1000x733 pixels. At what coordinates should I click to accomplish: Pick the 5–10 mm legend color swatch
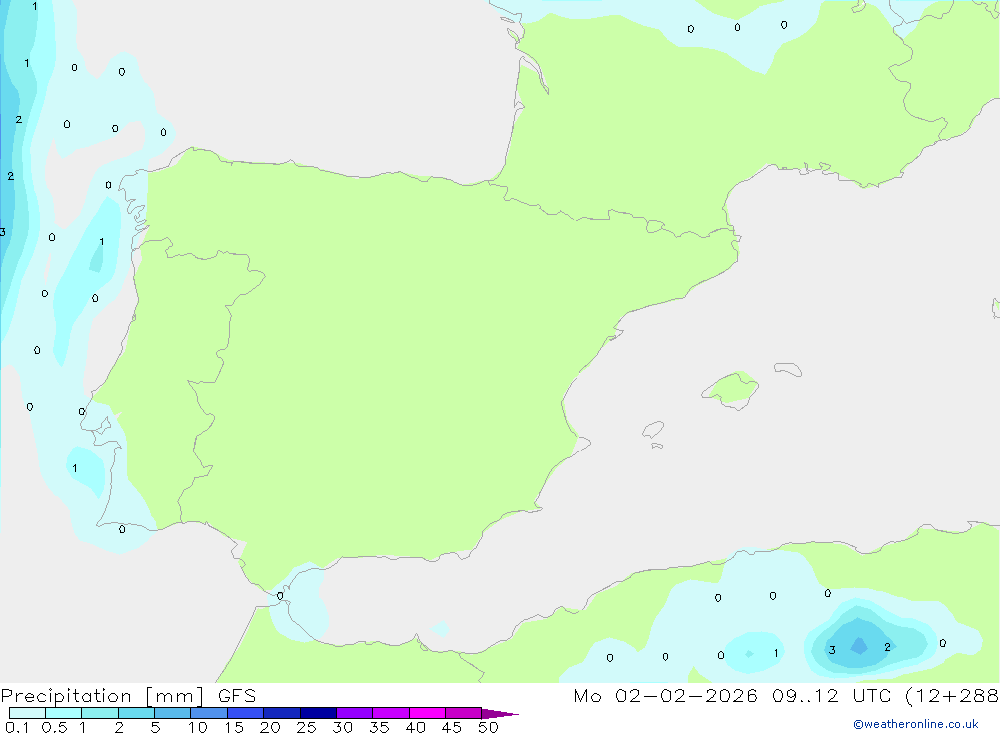[173, 713]
